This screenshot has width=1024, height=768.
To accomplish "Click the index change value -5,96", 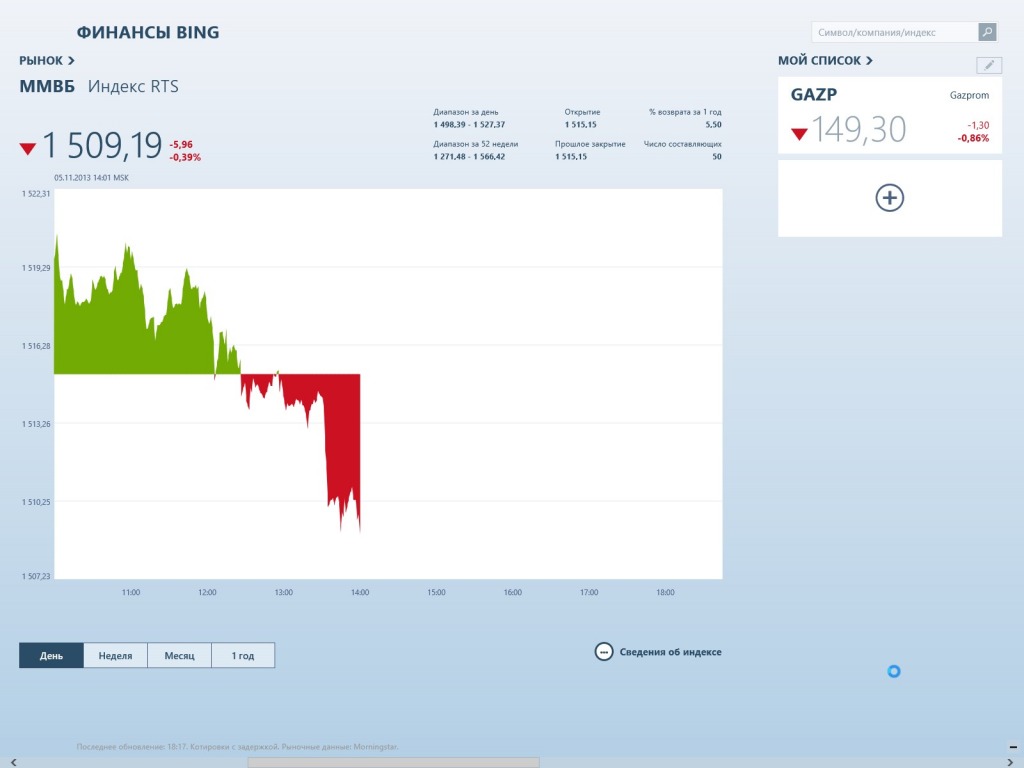I will (181, 144).
